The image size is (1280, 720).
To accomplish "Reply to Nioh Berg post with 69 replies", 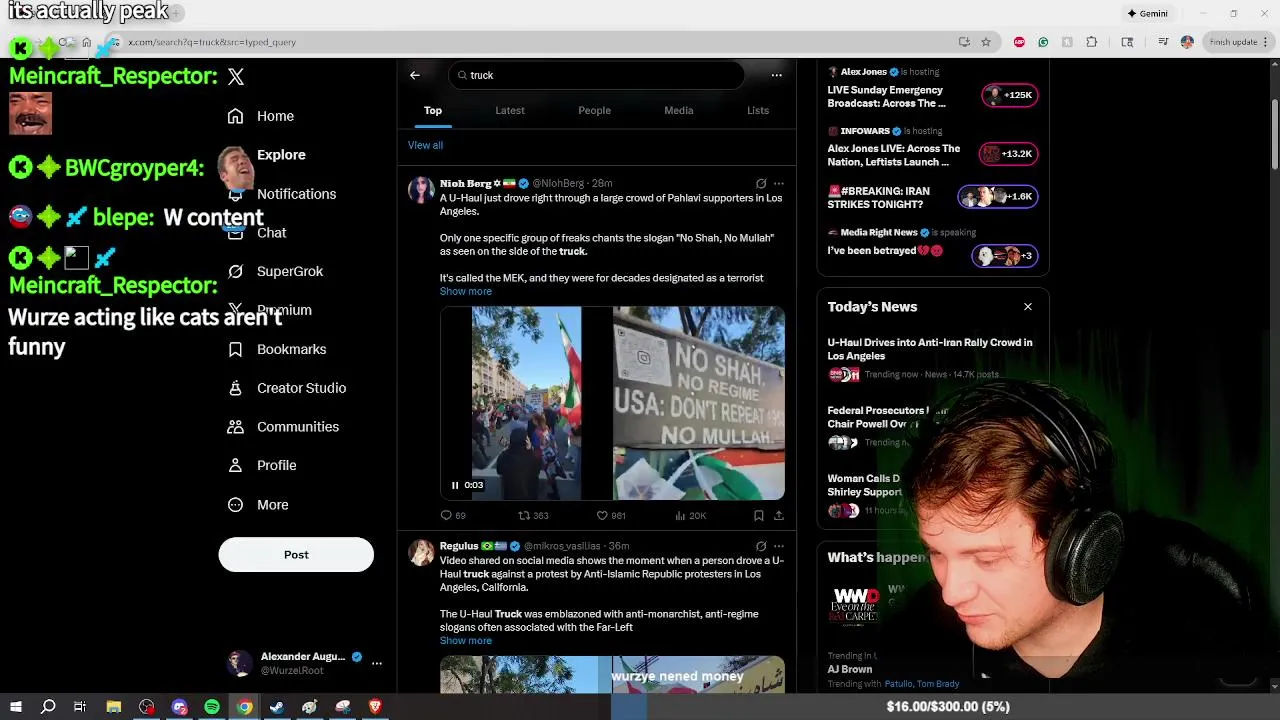I will [453, 516].
